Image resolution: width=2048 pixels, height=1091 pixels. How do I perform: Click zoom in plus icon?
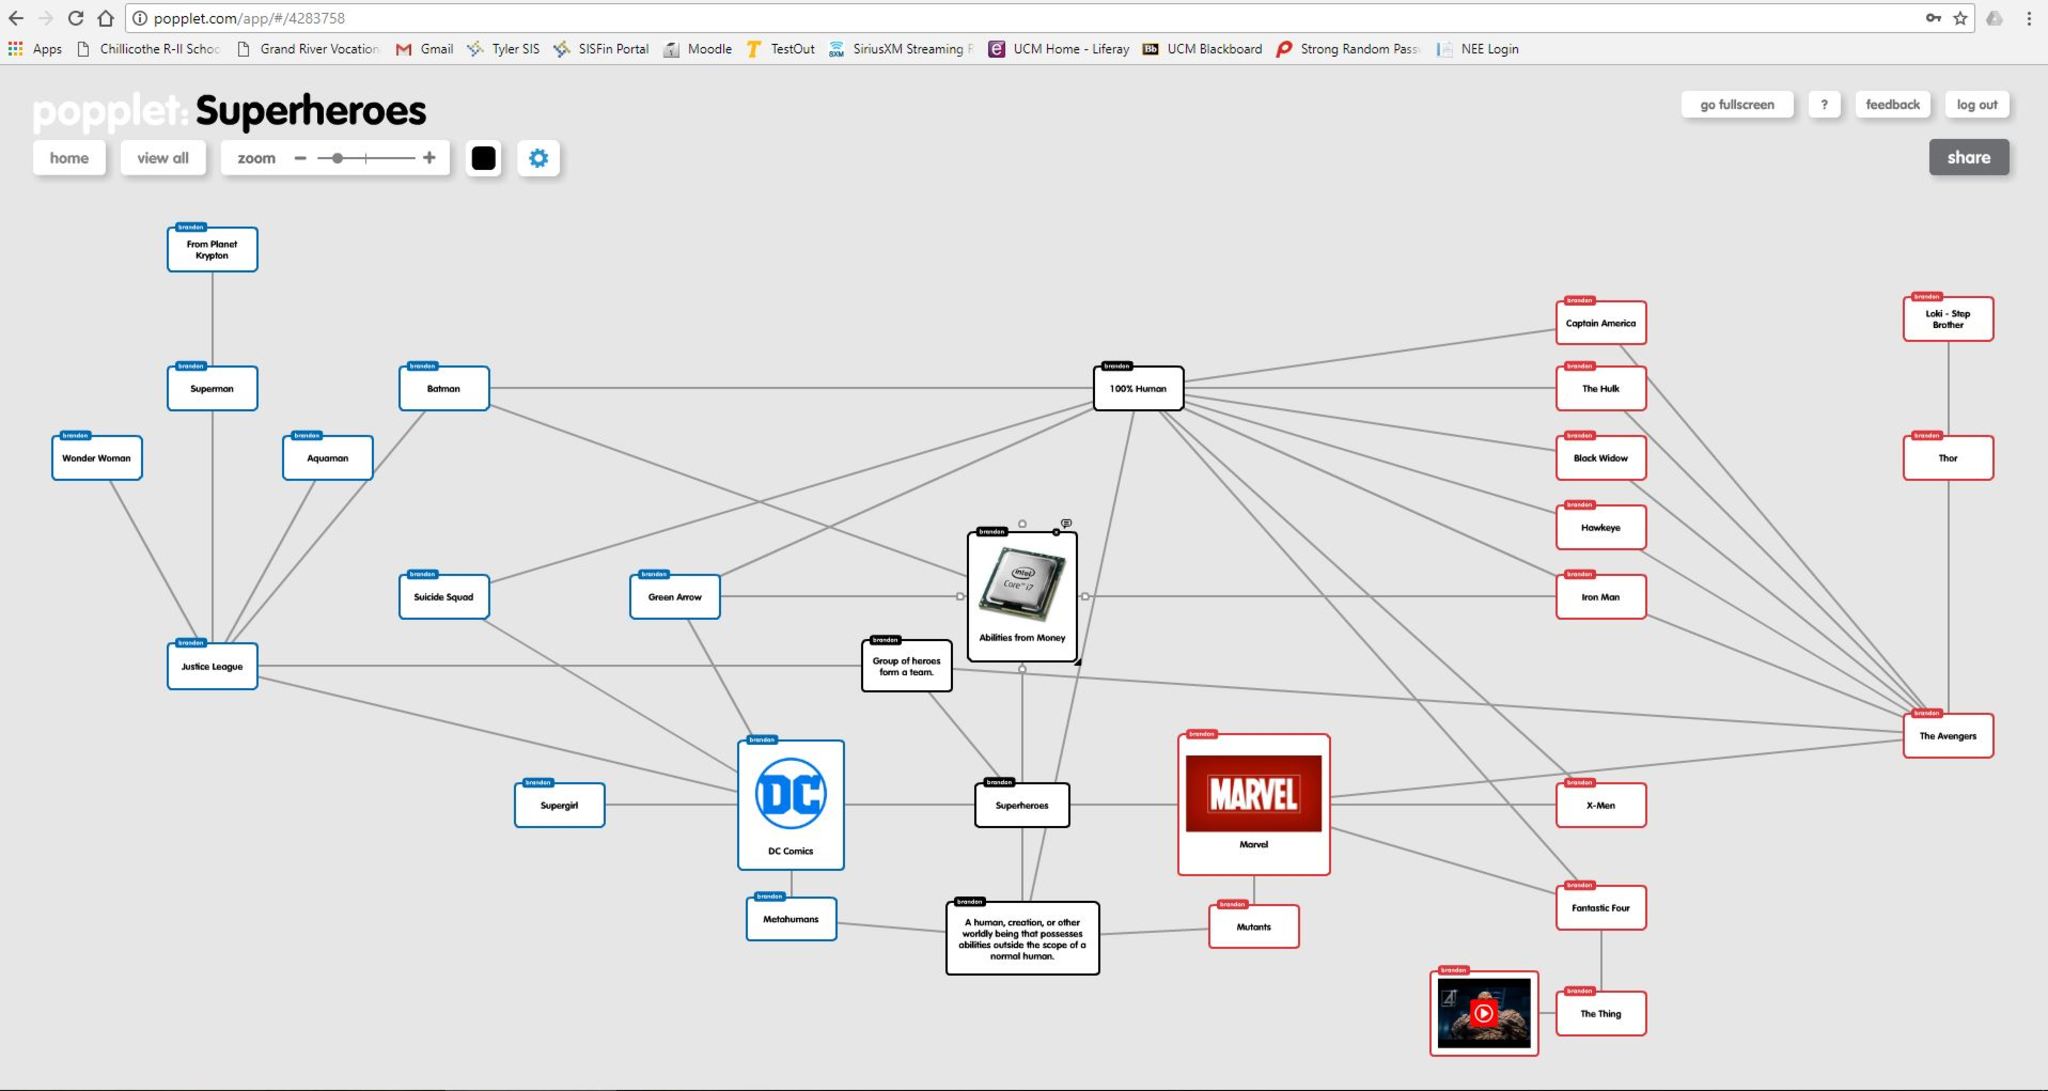pos(429,158)
